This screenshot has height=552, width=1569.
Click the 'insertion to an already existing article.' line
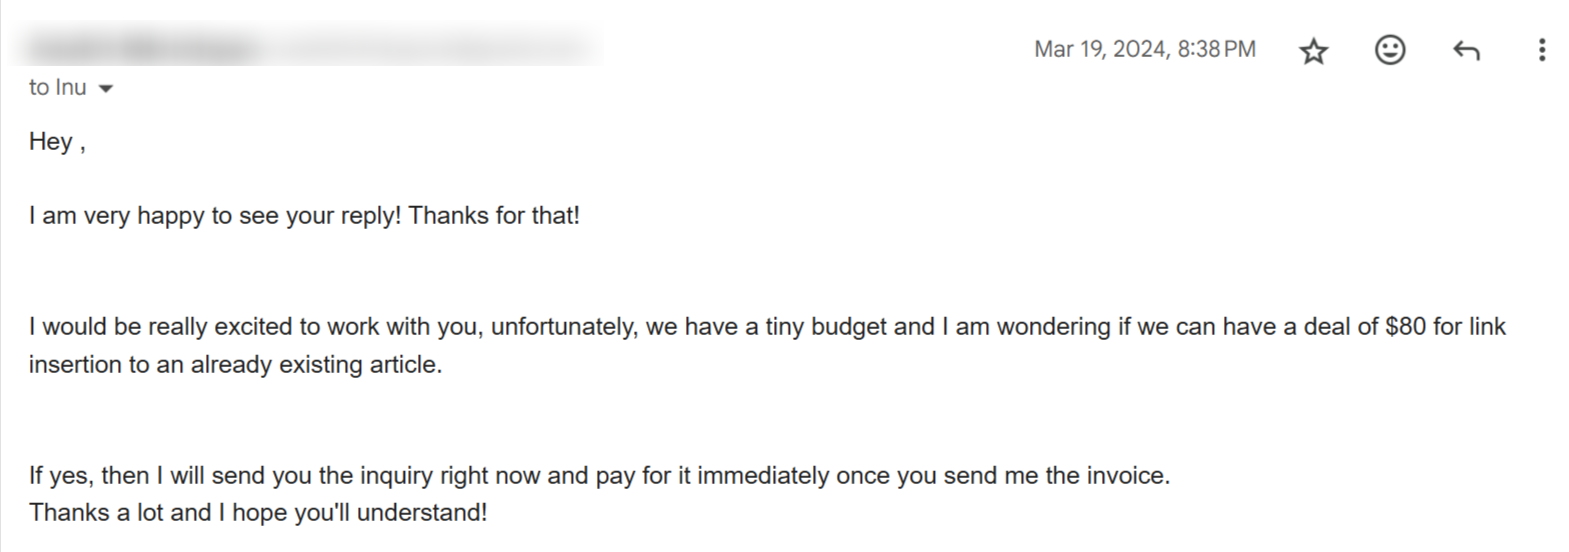(235, 365)
